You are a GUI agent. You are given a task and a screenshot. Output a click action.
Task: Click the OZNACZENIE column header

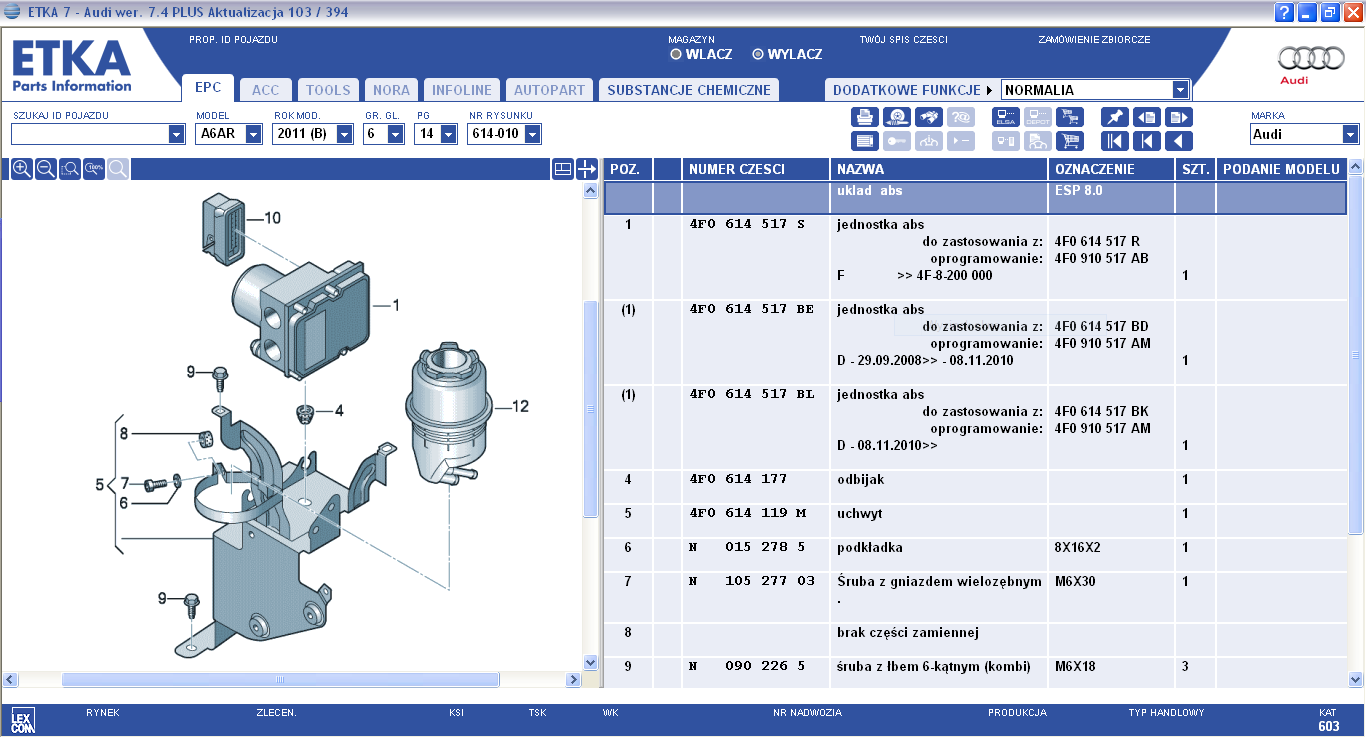coord(1111,169)
